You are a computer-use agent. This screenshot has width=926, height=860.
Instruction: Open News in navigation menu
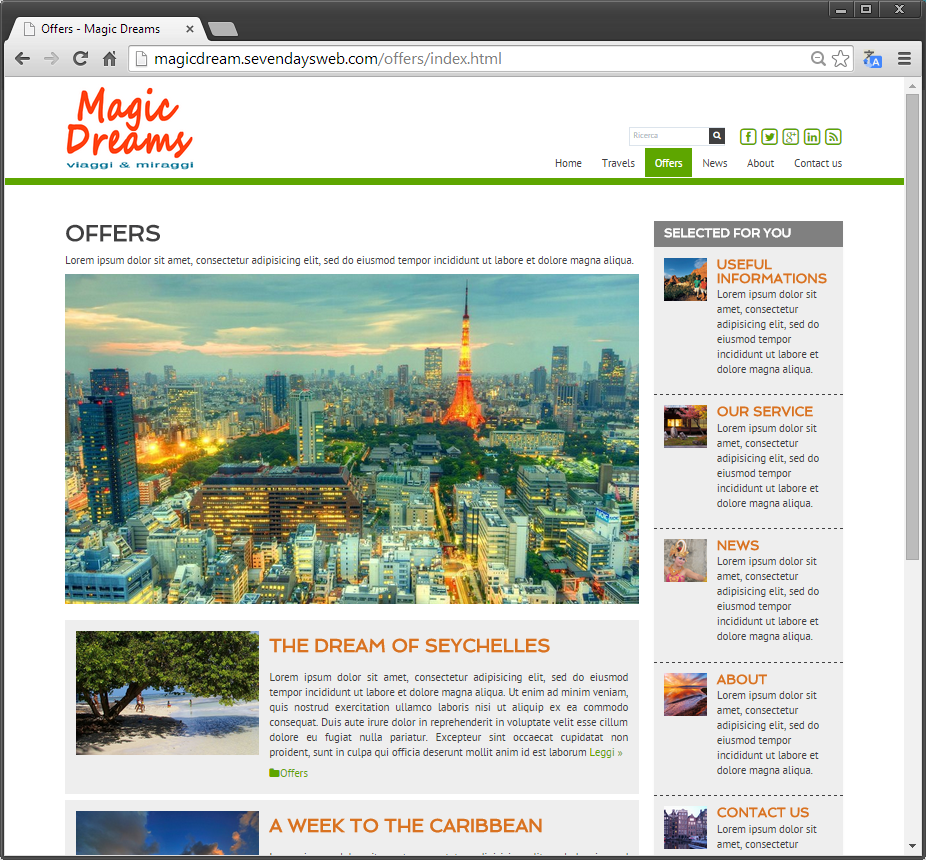[x=715, y=163]
